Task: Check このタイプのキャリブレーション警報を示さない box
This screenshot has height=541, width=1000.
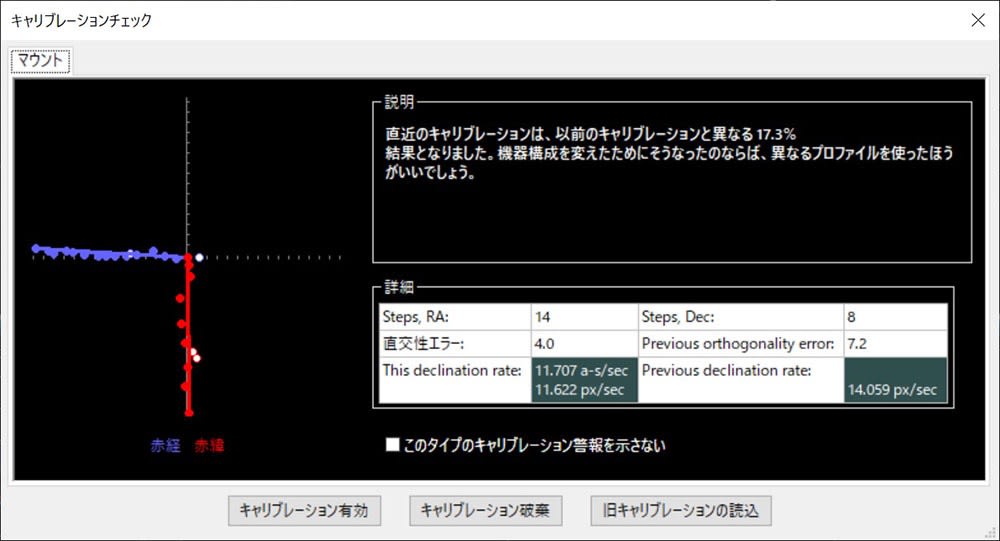Action: tap(392, 445)
